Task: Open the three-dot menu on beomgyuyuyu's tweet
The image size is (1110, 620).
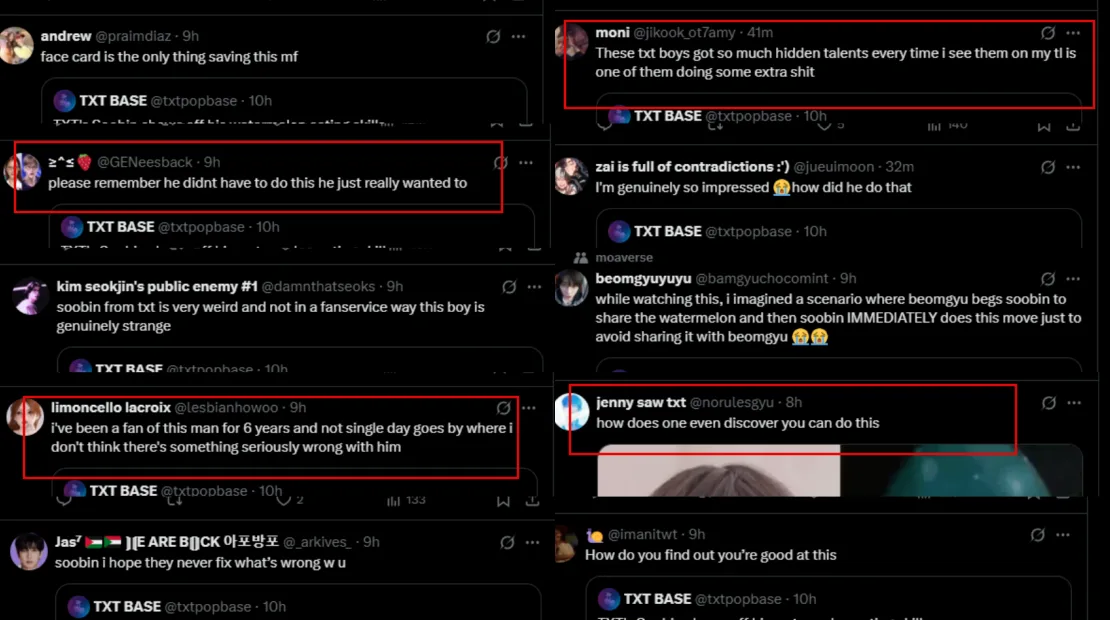Action: [x=1073, y=279]
